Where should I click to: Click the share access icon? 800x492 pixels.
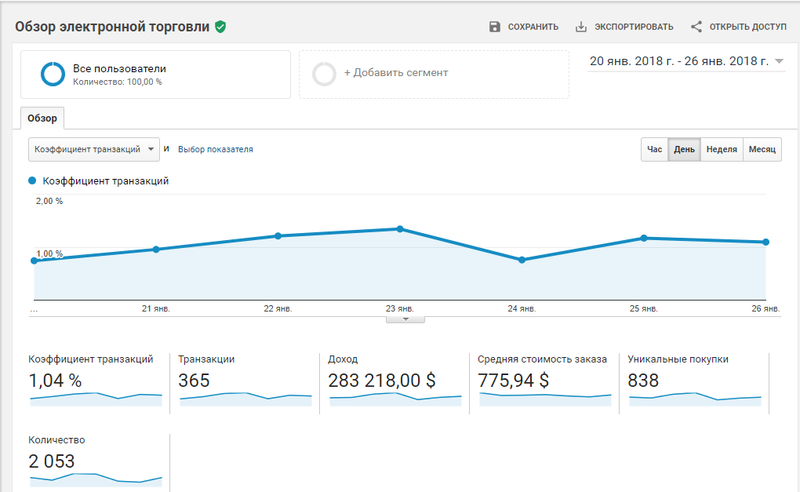pos(696,27)
